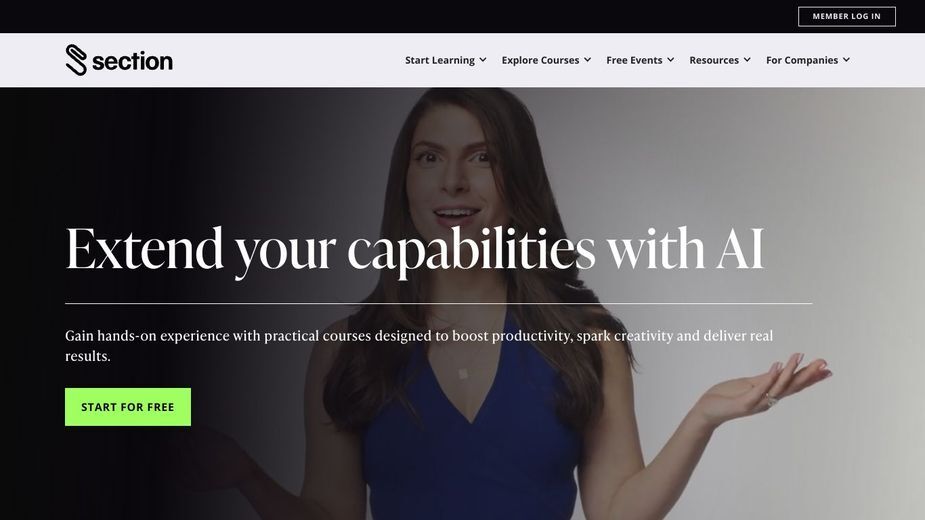Click the arrow icon next to Free Events
The width and height of the screenshot is (925, 520).
670,60
